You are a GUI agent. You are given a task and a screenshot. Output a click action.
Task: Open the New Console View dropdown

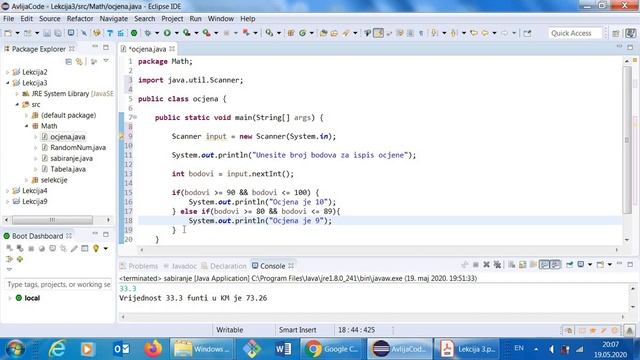(609, 265)
